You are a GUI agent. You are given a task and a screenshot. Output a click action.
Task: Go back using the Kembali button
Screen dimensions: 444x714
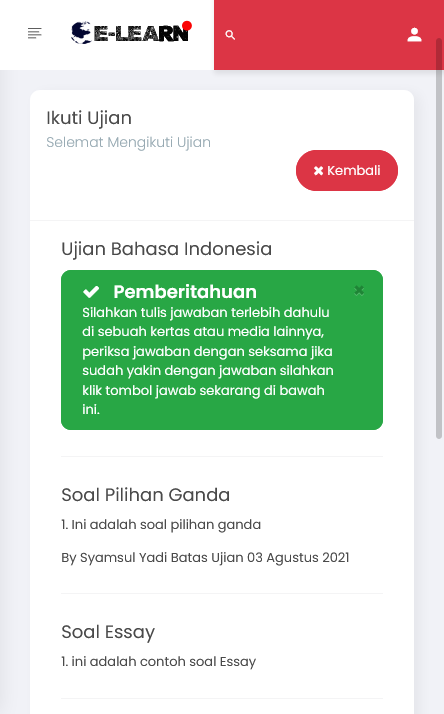click(347, 170)
